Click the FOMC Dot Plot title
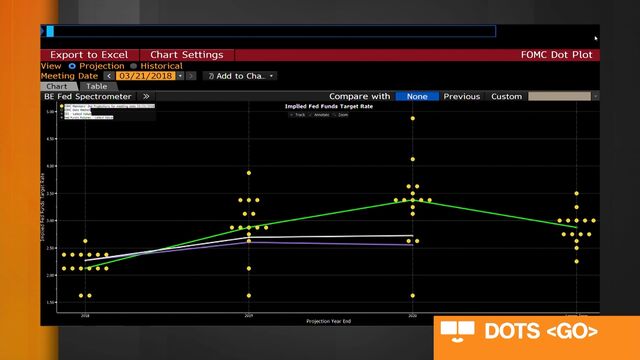 pyautogui.click(x=556, y=55)
